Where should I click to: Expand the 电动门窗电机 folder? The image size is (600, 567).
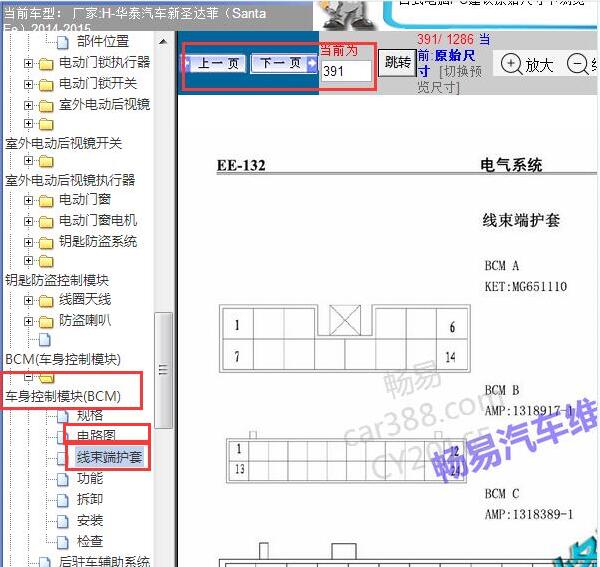(x=28, y=222)
